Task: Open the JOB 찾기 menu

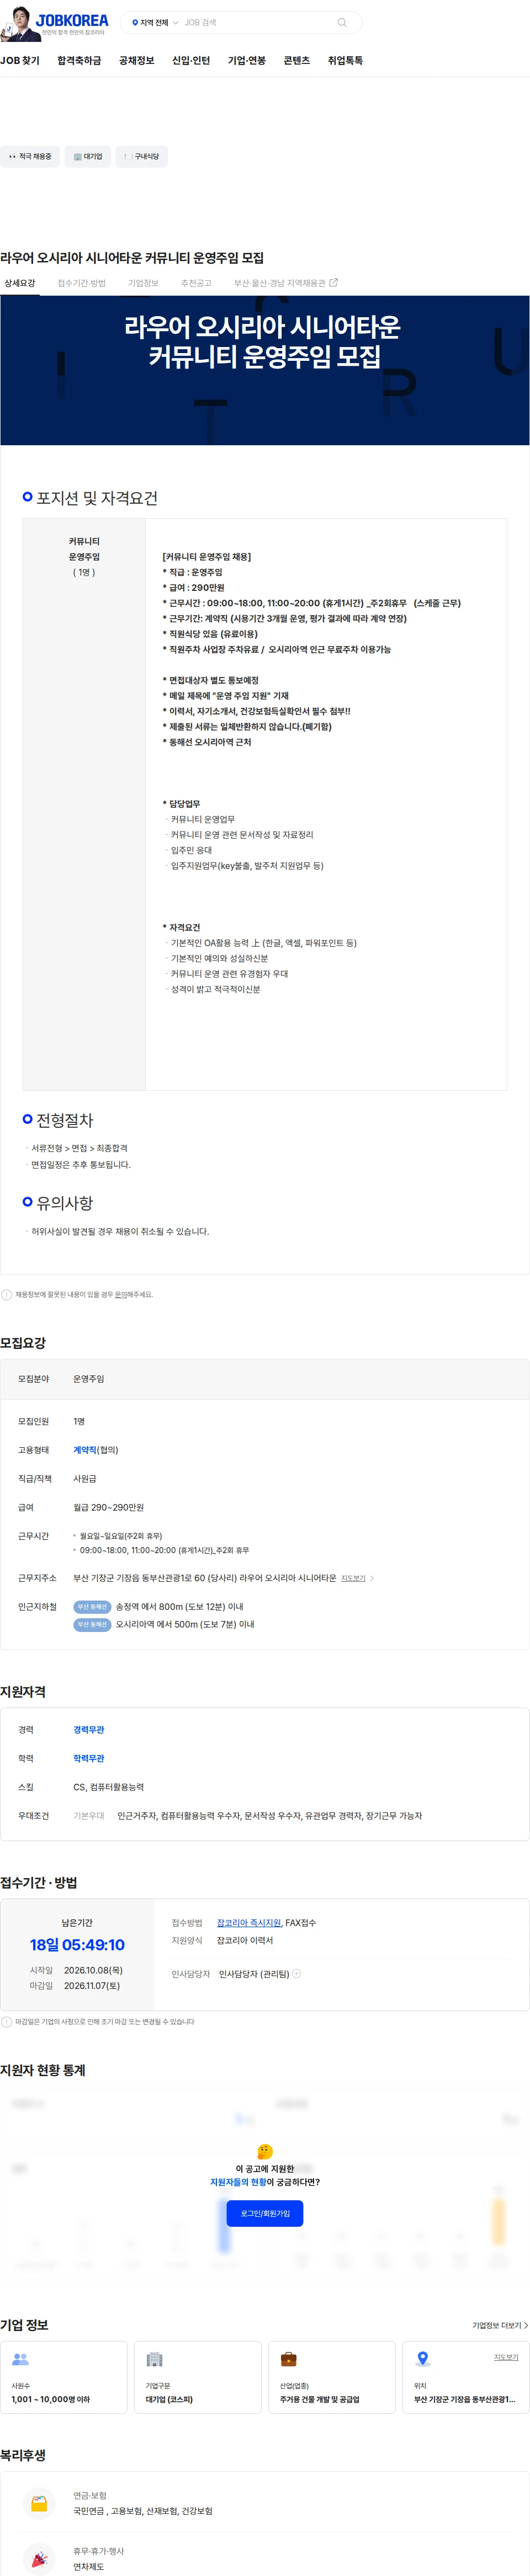Action: pyautogui.click(x=20, y=61)
